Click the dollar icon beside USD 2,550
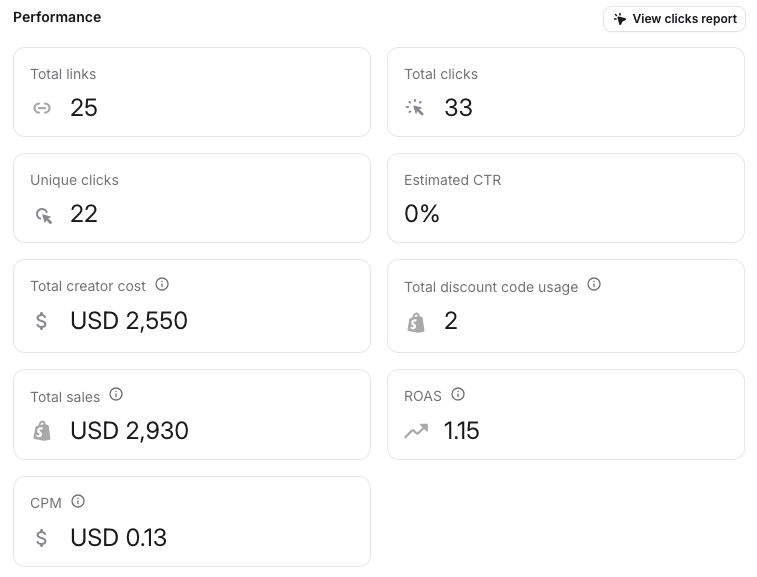The image size is (757, 577). (42, 321)
